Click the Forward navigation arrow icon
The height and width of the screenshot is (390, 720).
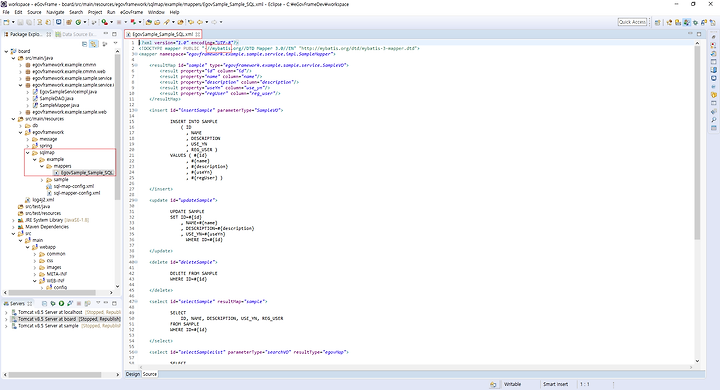[x=214, y=22]
